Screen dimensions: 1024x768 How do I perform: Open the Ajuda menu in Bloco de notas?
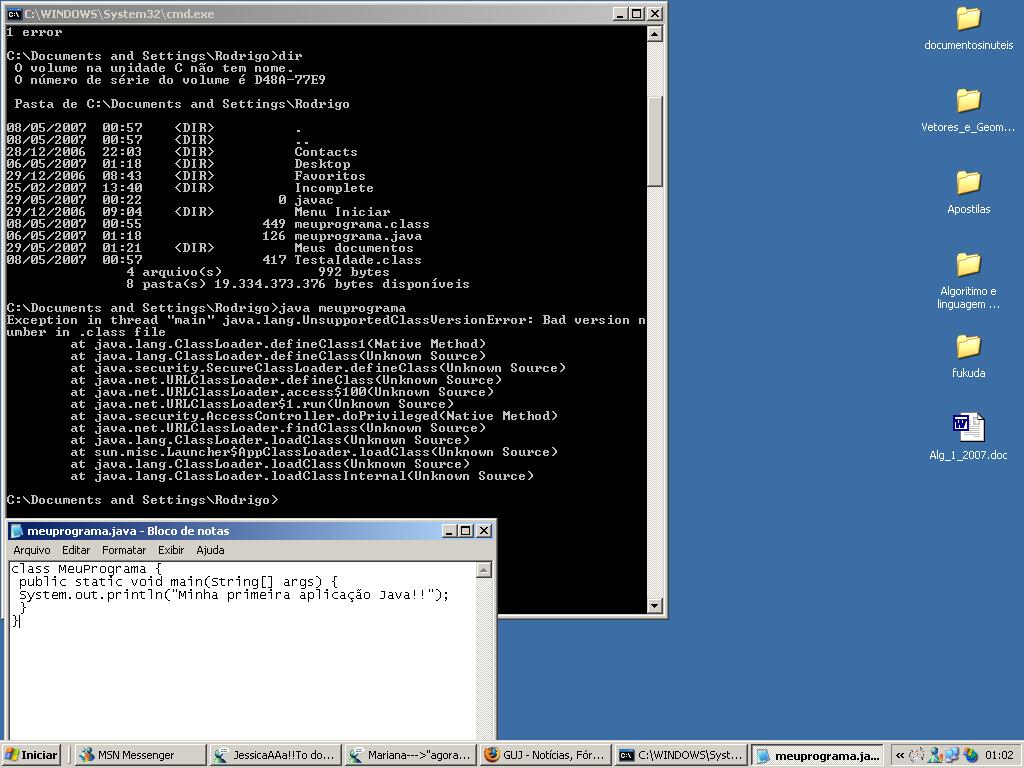point(210,550)
